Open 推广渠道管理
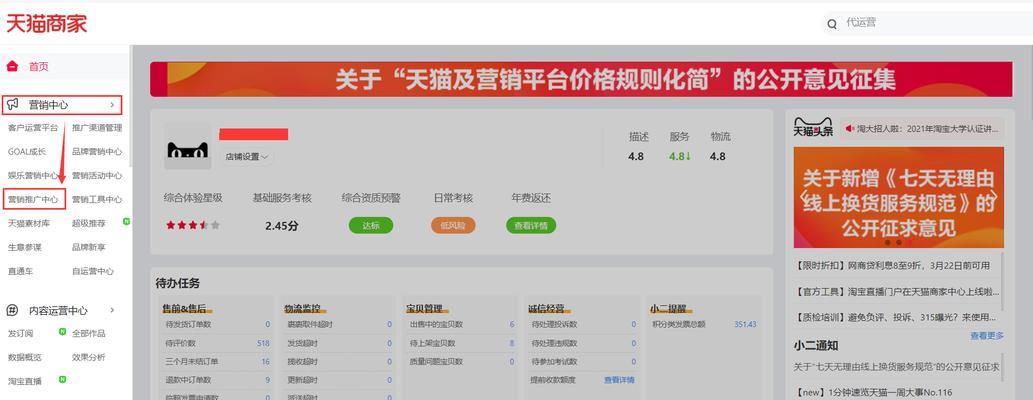Image resolution: width=1033 pixels, height=400 pixels. point(97,128)
